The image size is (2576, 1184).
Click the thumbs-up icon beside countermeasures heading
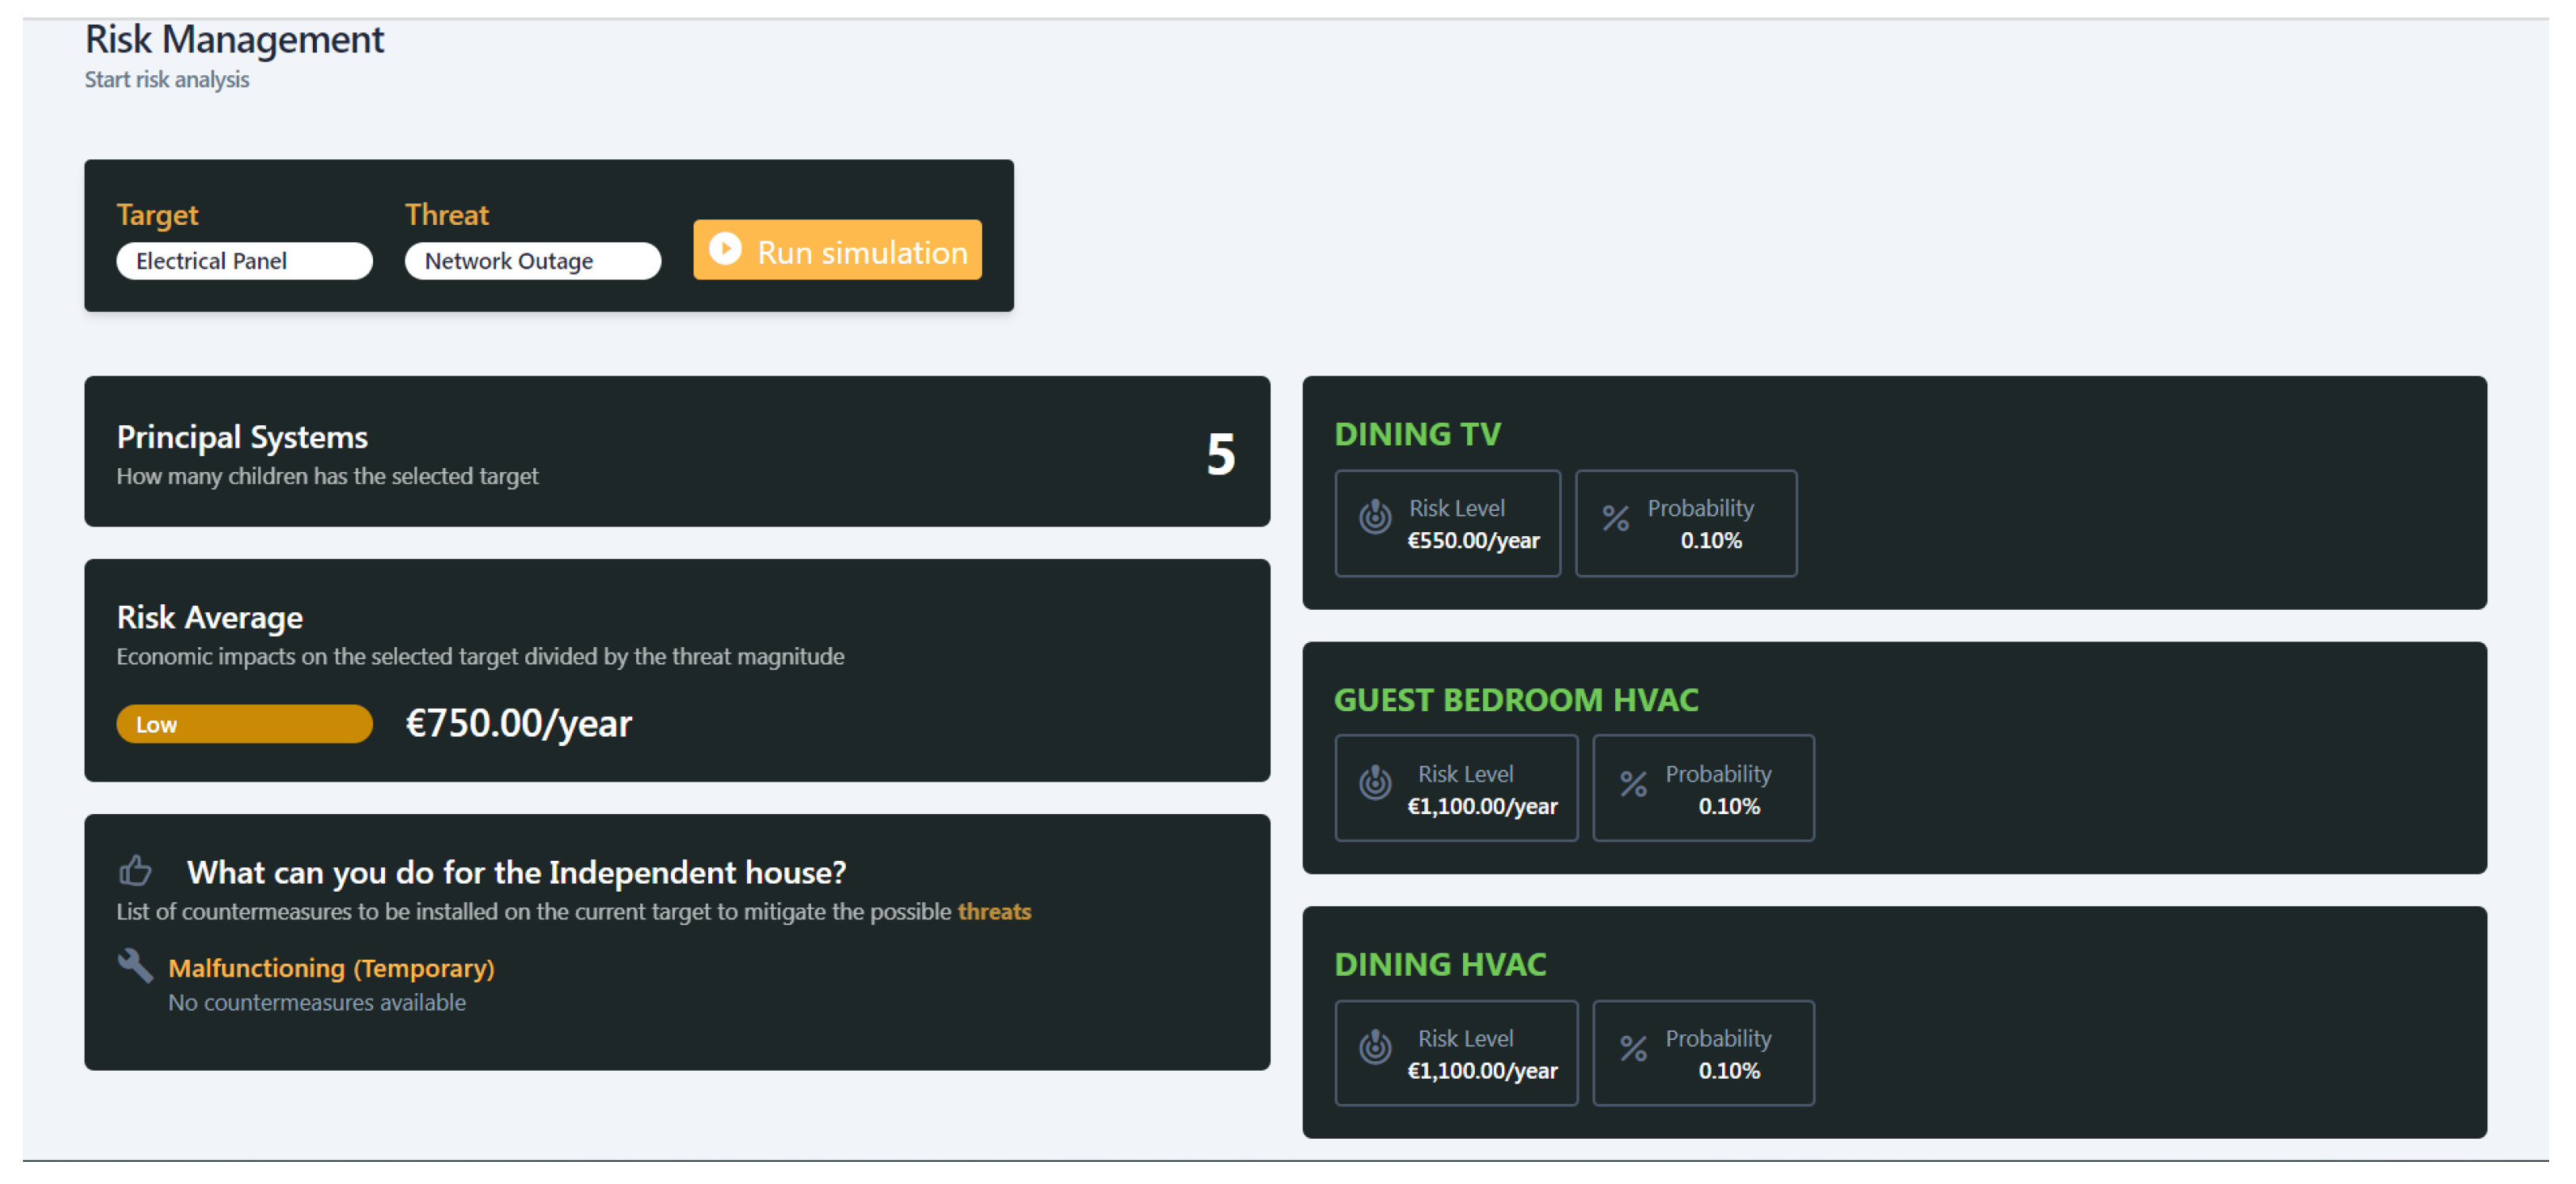click(x=135, y=871)
